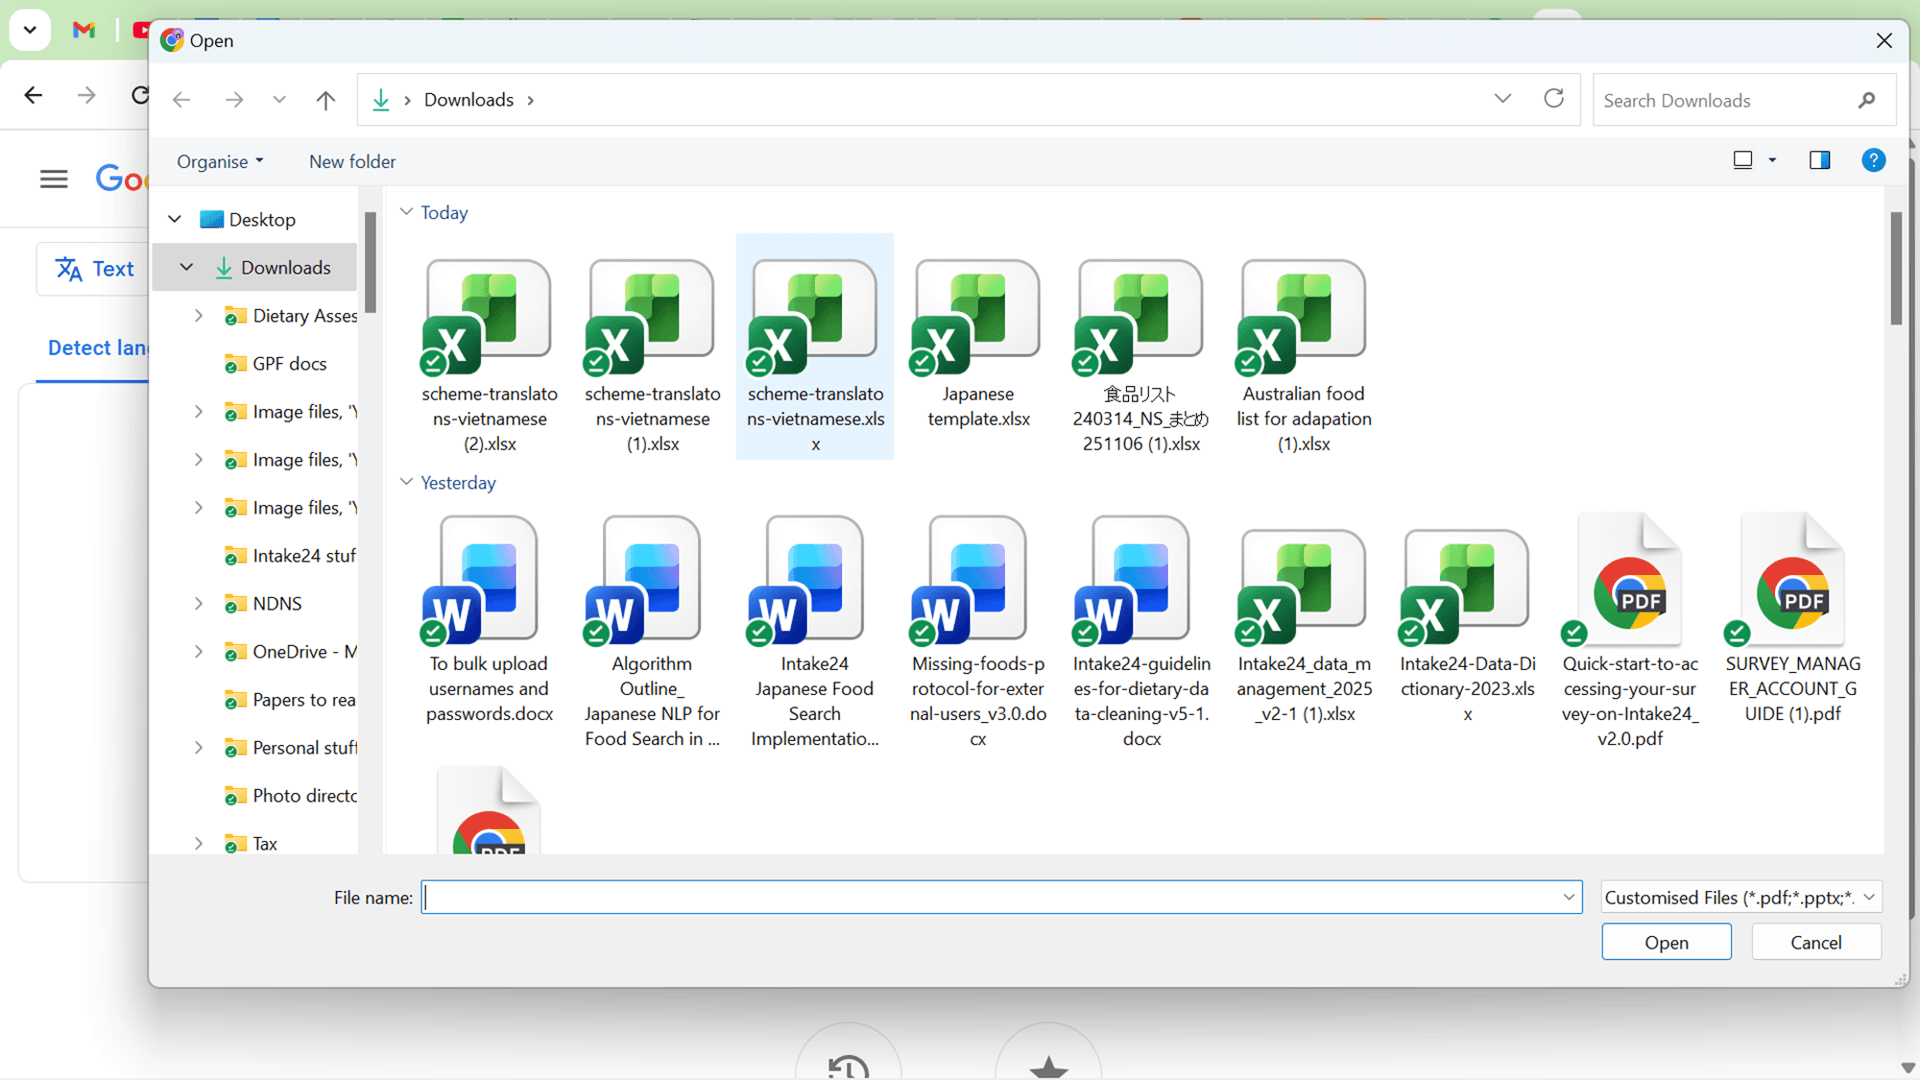Toggle the preview pane icon
Image resolution: width=1920 pixels, height=1080 pixels.
(x=1819, y=160)
